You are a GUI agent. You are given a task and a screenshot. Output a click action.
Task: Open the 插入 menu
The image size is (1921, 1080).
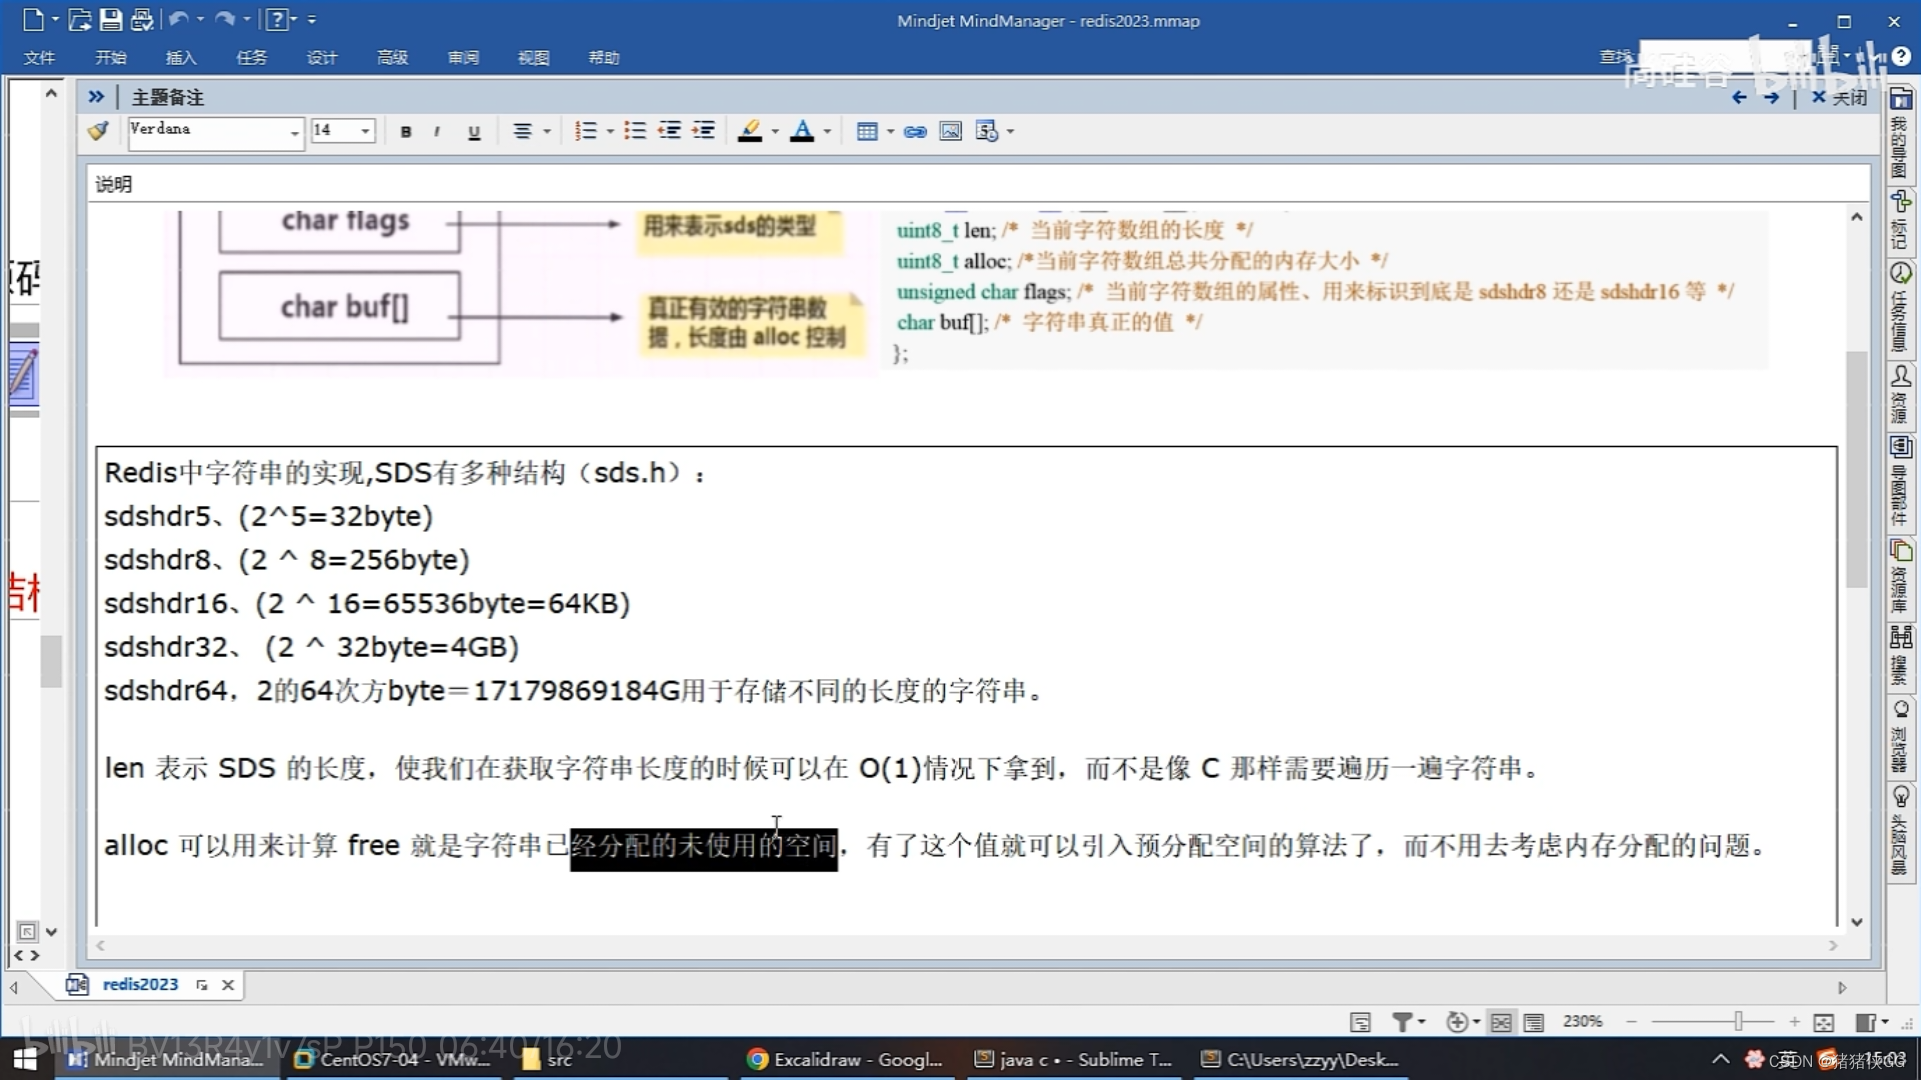[180, 58]
